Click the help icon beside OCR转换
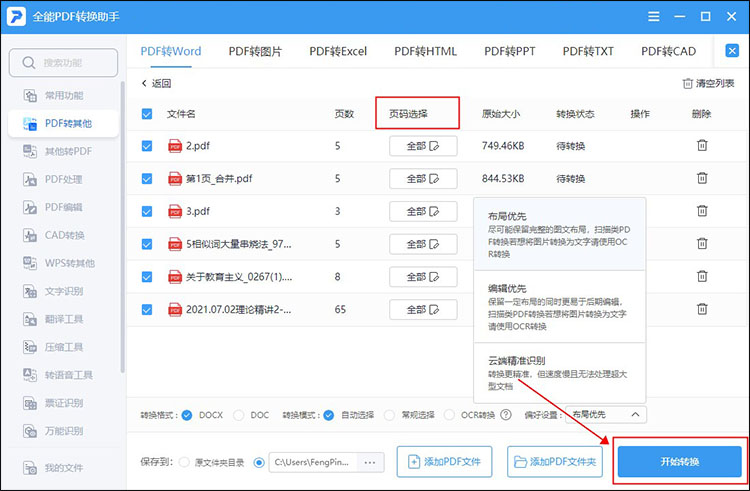The height and width of the screenshot is (491, 750). tap(506, 415)
